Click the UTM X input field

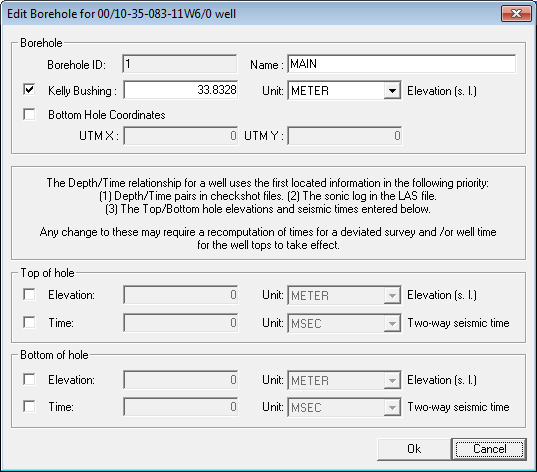point(180,136)
